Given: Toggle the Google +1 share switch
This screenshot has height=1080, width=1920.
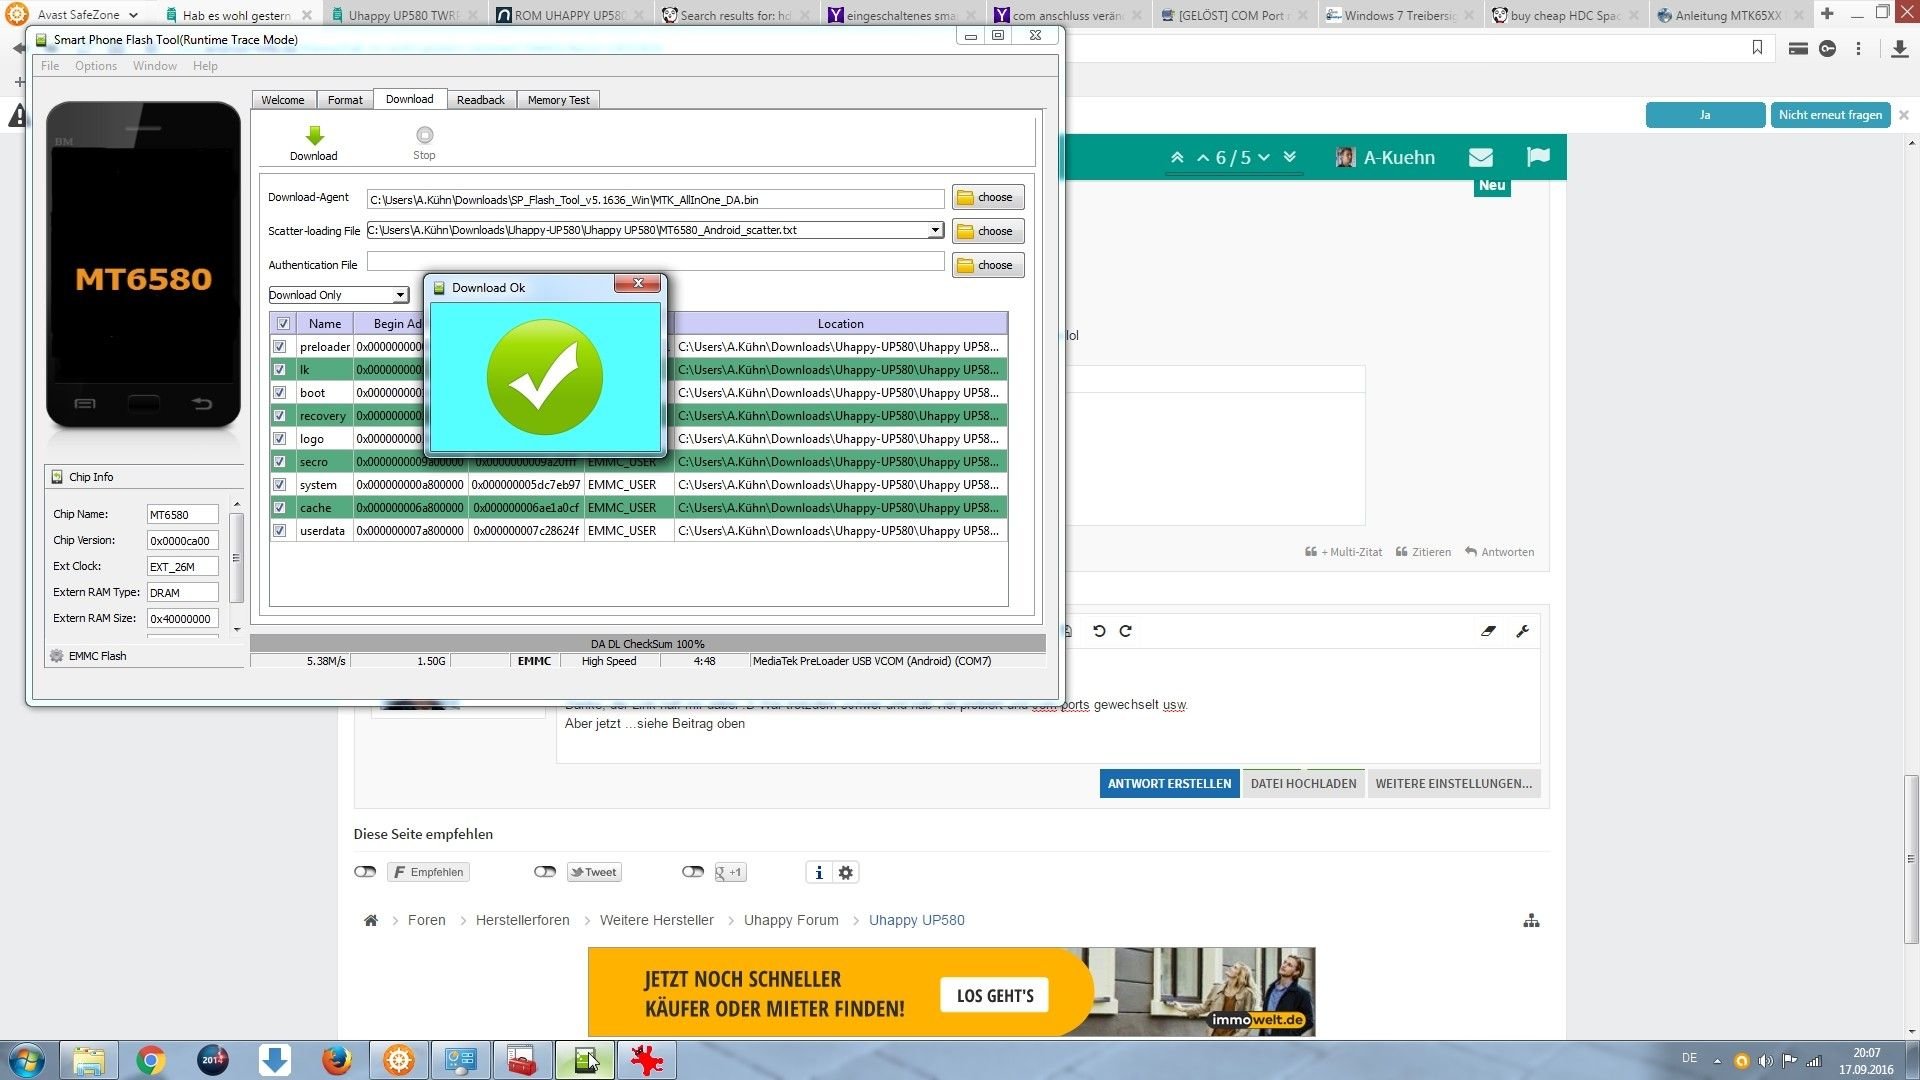Looking at the screenshot, I should (693, 872).
